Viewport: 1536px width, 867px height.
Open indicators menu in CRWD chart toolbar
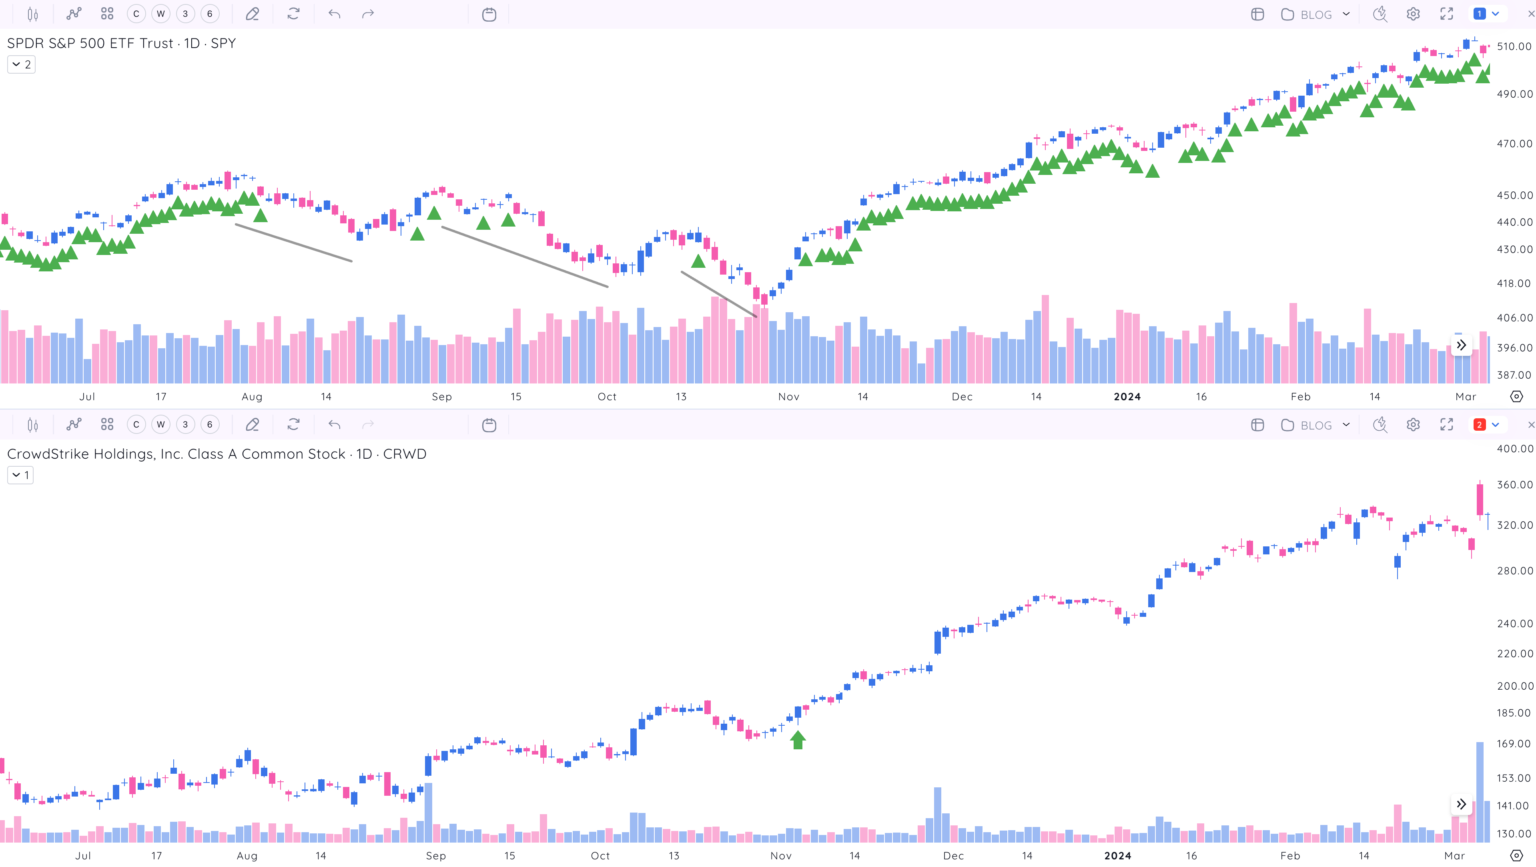[74, 425]
